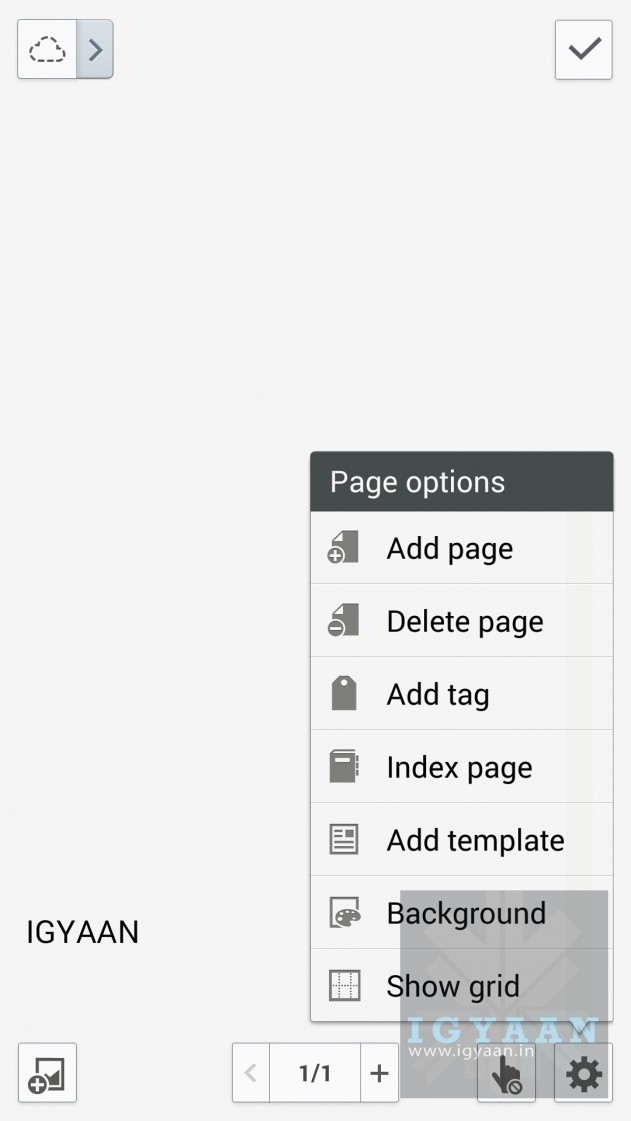Click the Delete page icon
631x1121 pixels.
point(343,621)
